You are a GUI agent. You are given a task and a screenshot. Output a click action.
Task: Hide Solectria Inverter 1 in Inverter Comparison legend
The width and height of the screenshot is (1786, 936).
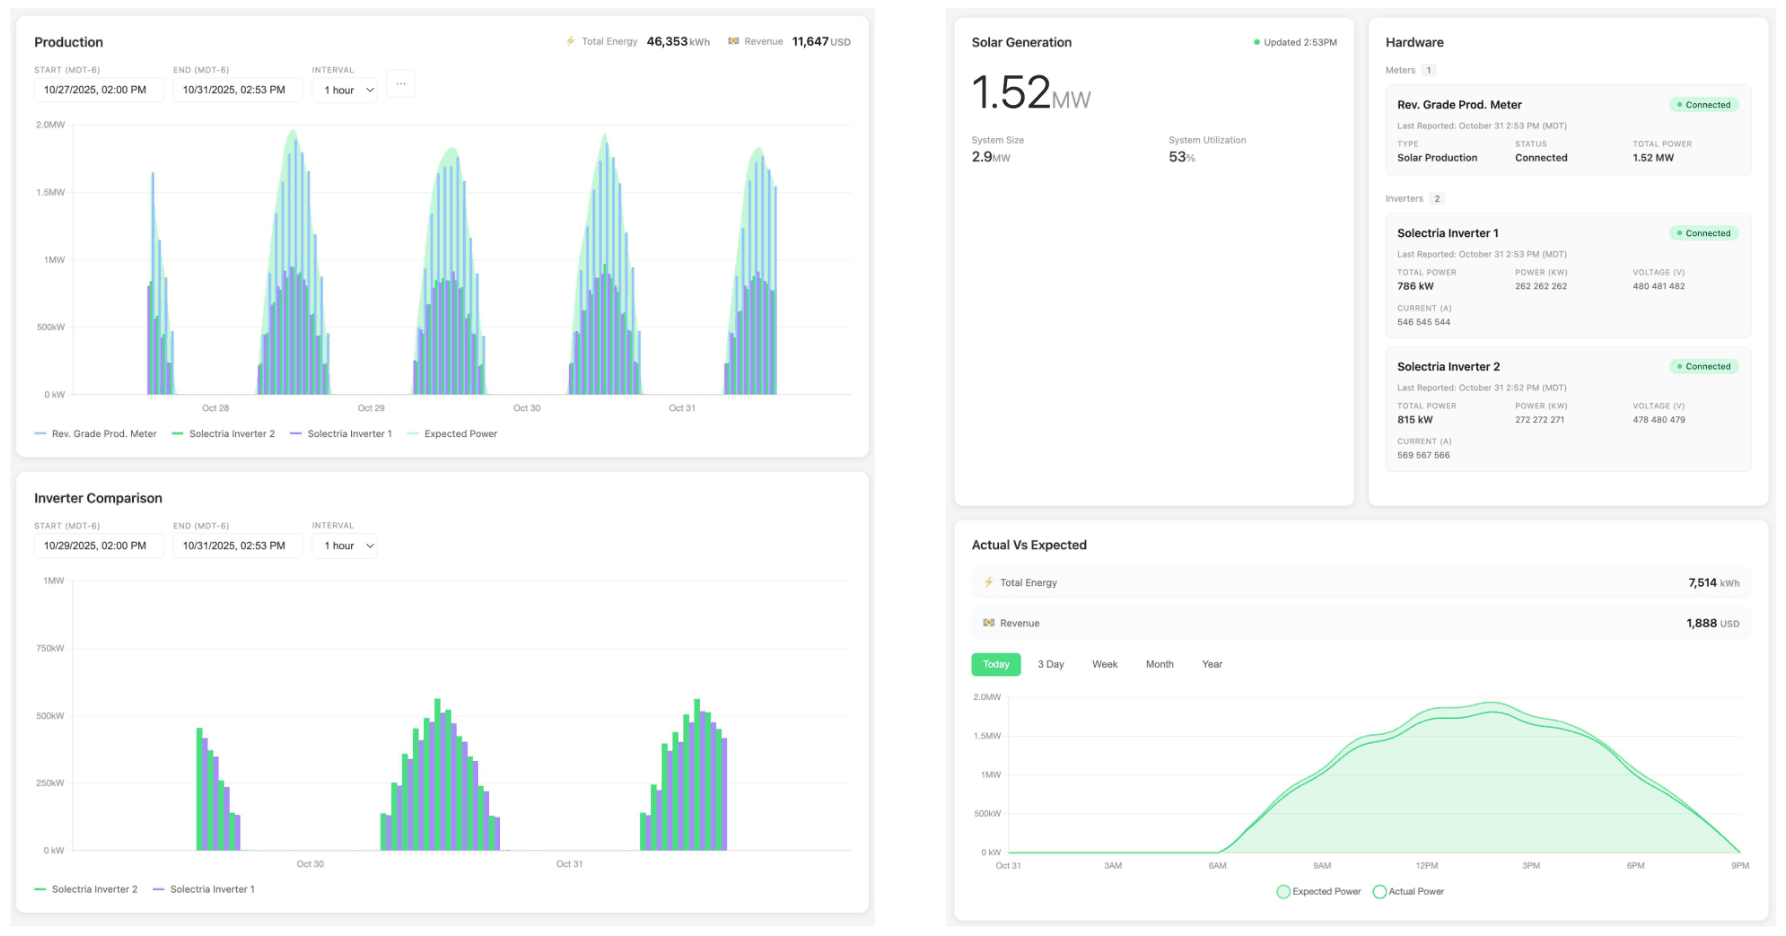203,889
